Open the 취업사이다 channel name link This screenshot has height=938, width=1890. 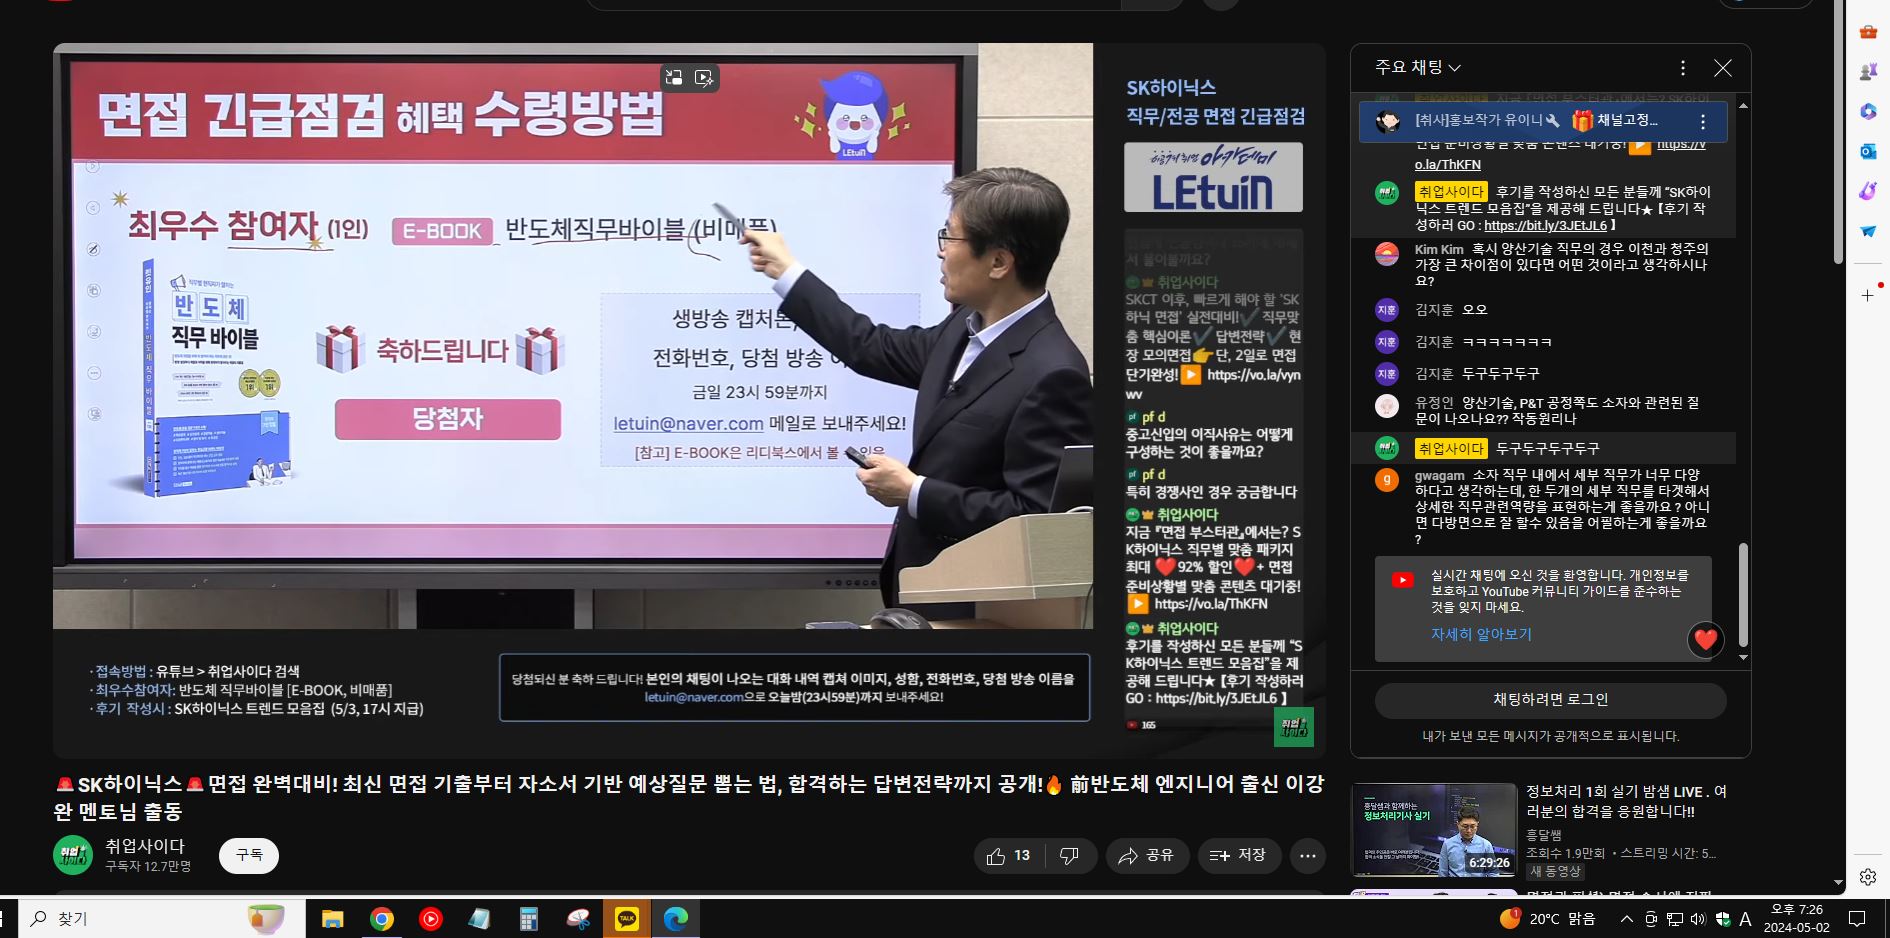pos(145,846)
